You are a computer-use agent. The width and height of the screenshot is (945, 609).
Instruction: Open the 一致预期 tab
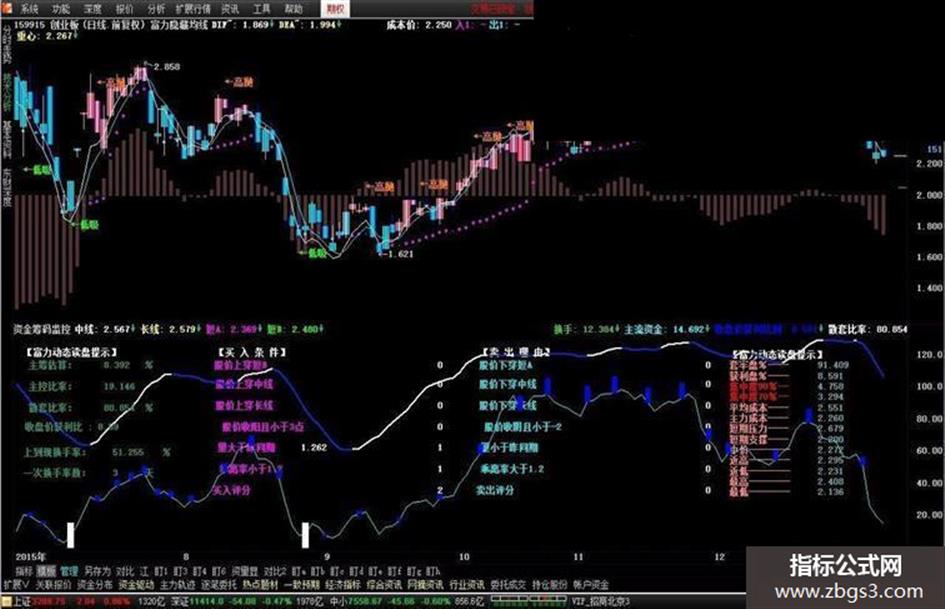coord(302,584)
